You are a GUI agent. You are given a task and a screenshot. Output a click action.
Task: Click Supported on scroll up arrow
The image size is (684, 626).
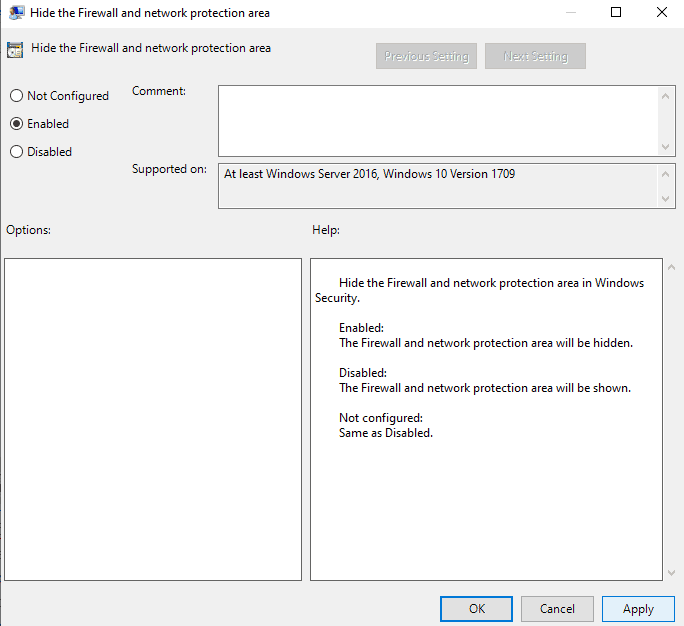pyautogui.click(x=665, y=174)
